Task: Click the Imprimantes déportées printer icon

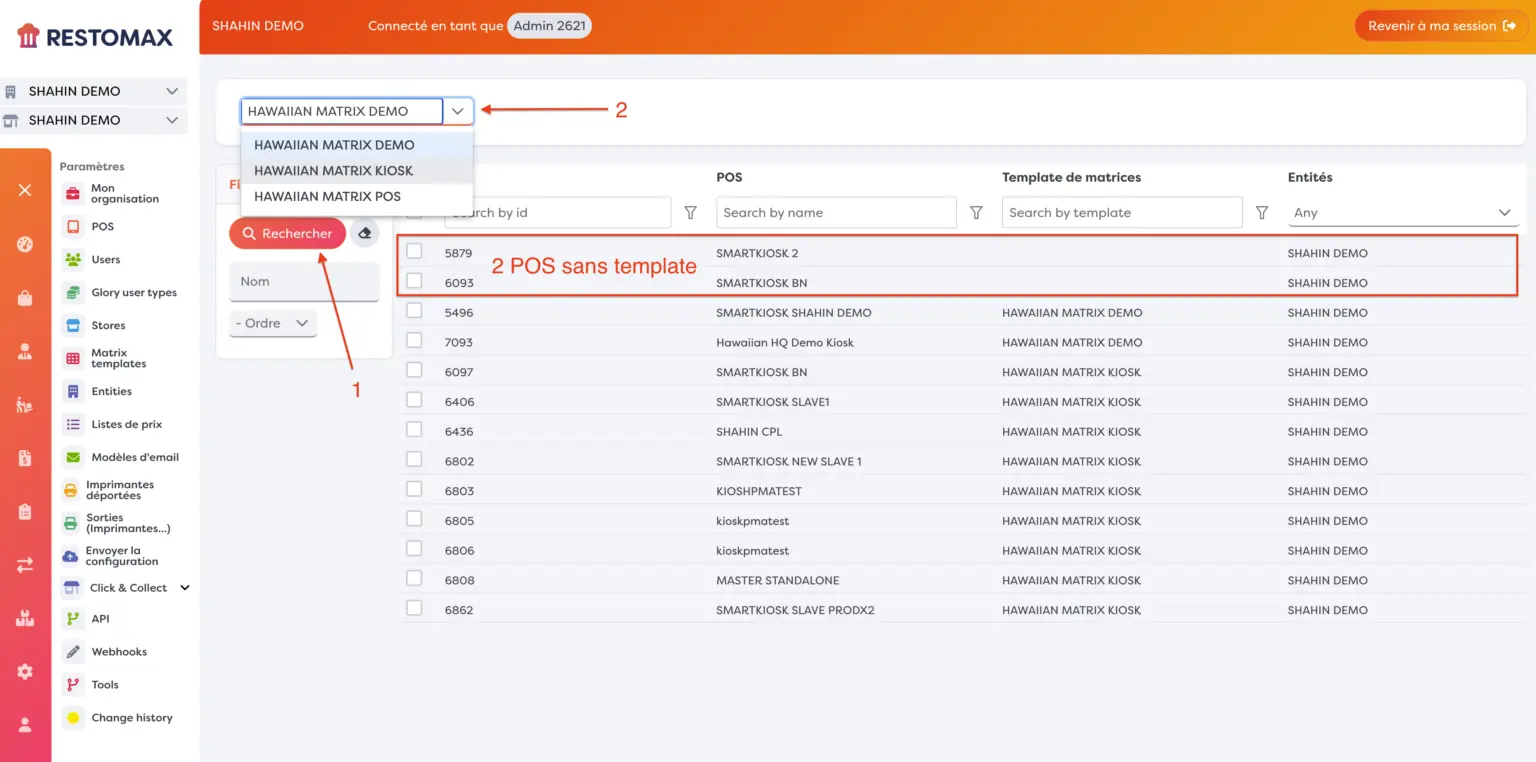Action: tap(71, 490)
